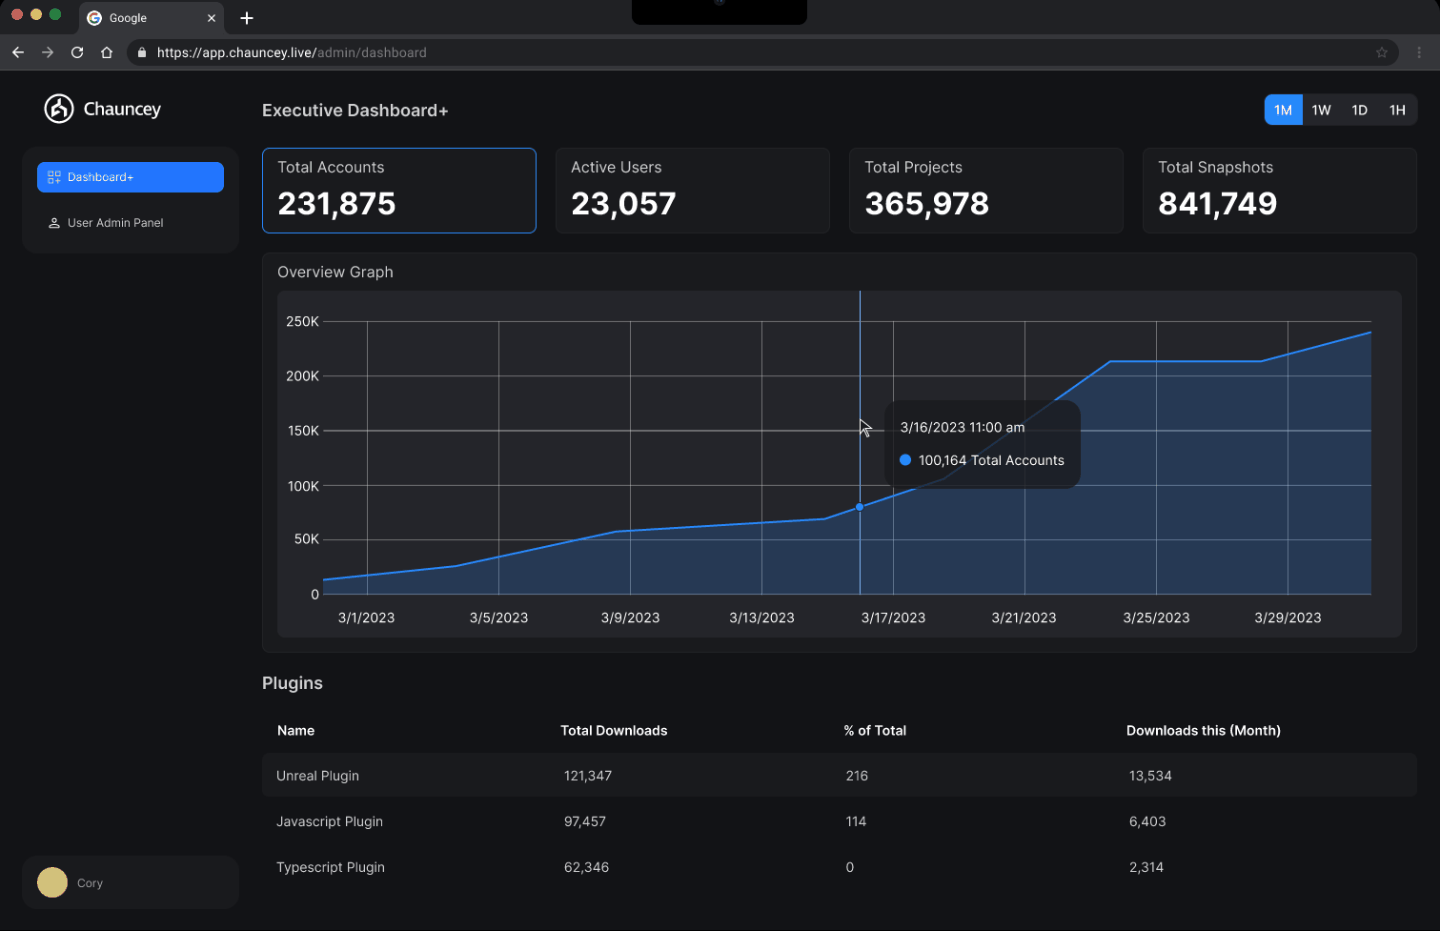Select the Total Accounts card
The height and width of the screenshot is (931, 1440).
399,190
